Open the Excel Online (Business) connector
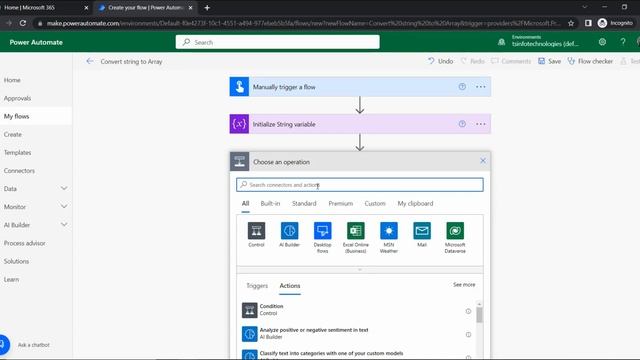640x360 pixels. [356, 231]
